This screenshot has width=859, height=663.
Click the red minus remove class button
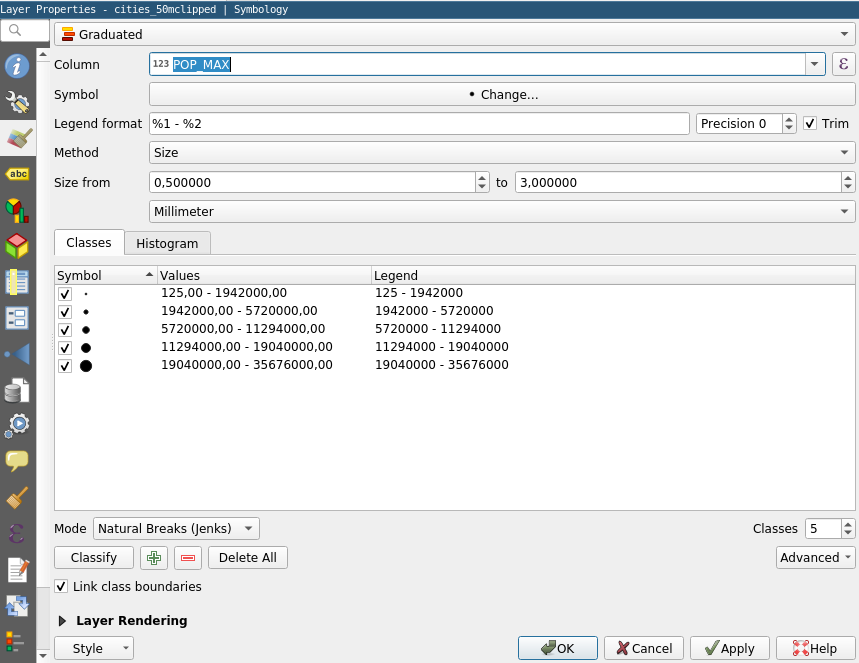tap(187, 558)
